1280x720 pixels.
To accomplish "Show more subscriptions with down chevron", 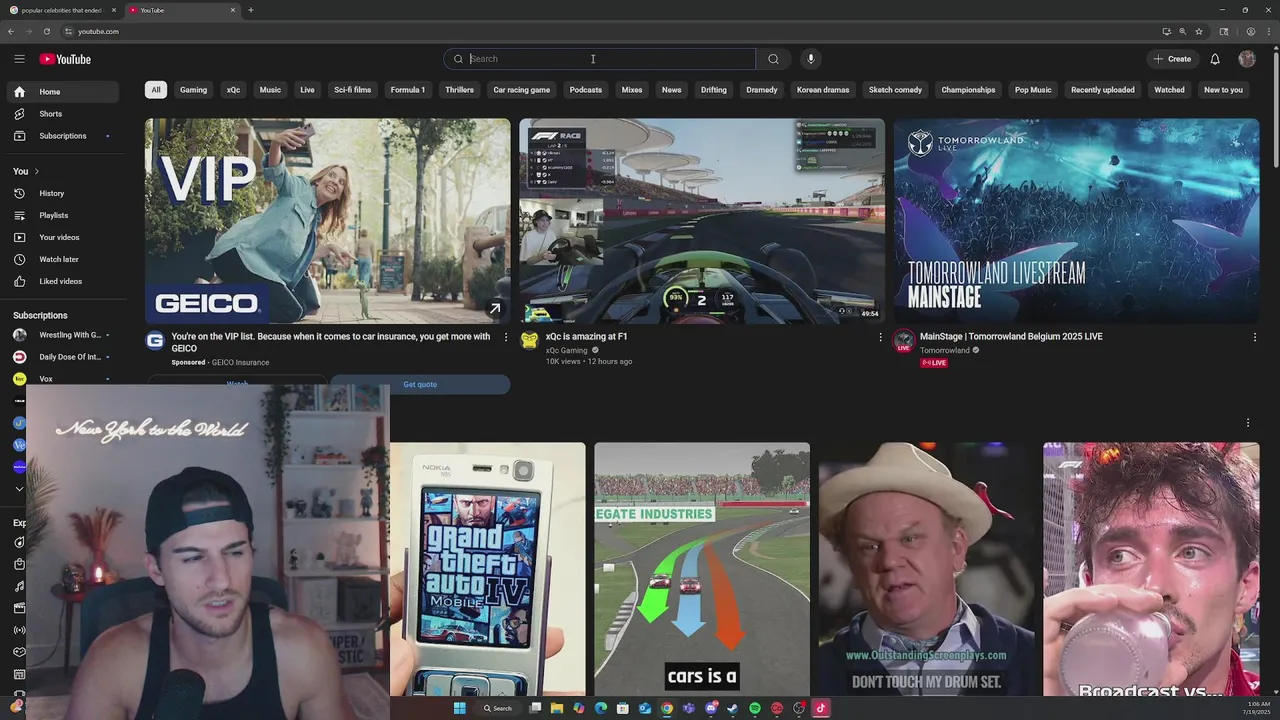I will pyautogui.click(x=19, y=489).
